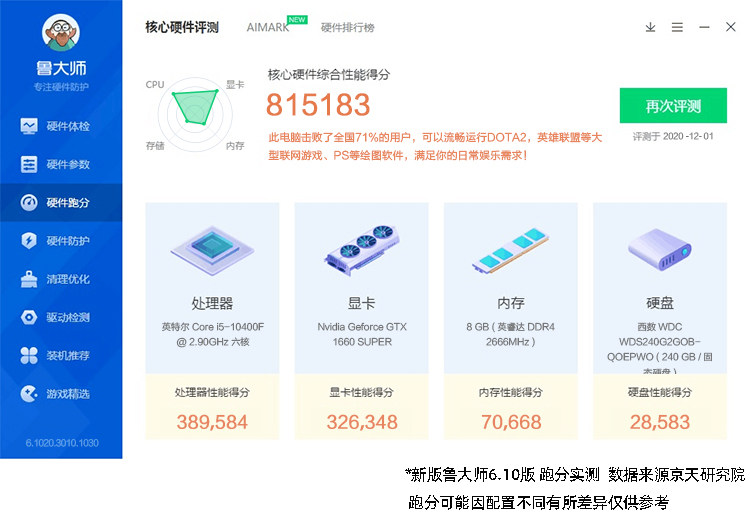The image size is (750, 515).
Task: Click the 游戏精选 pac-man icon
Action: 29,394
